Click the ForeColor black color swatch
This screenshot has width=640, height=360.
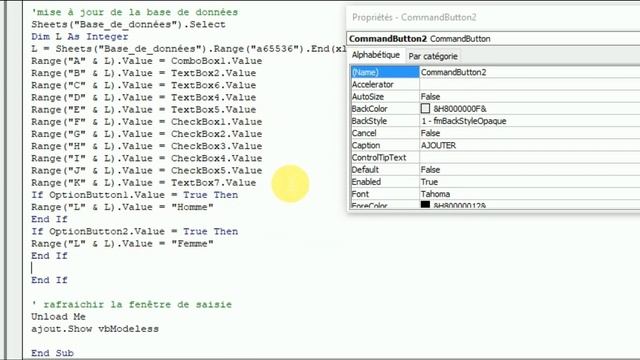click(x=425, y=204)
